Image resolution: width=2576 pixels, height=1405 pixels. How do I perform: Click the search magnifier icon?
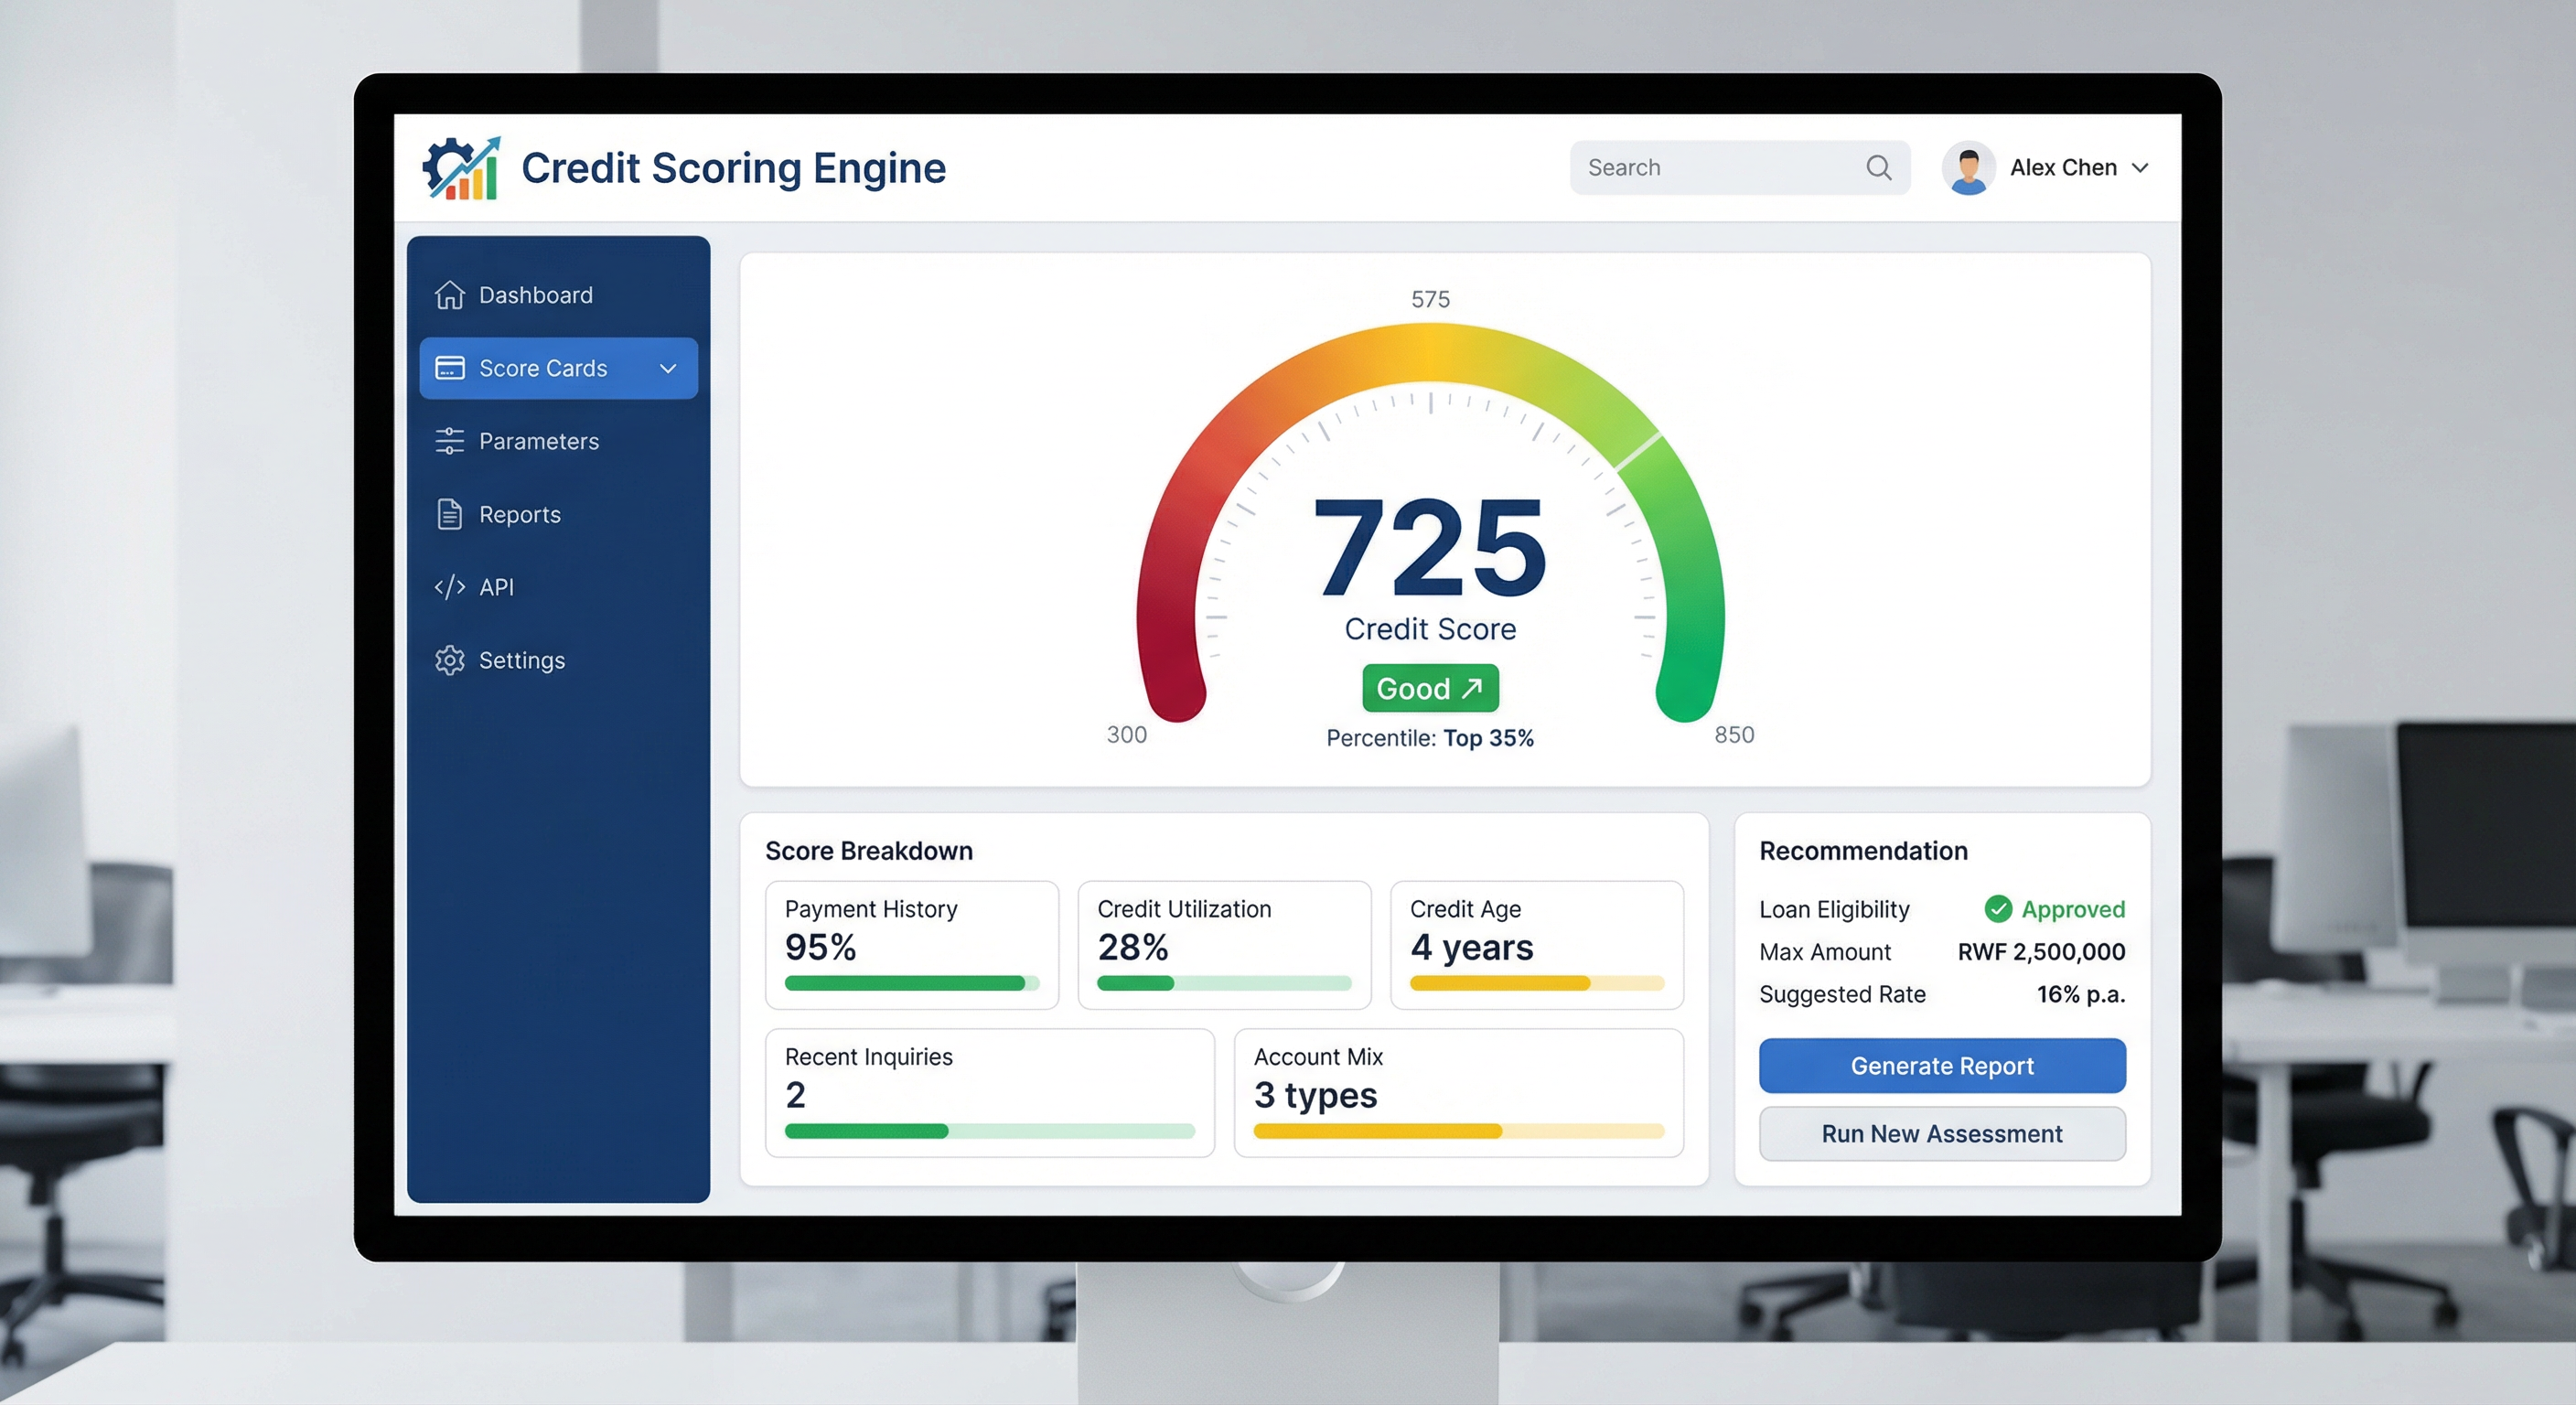coord(1878,168)
